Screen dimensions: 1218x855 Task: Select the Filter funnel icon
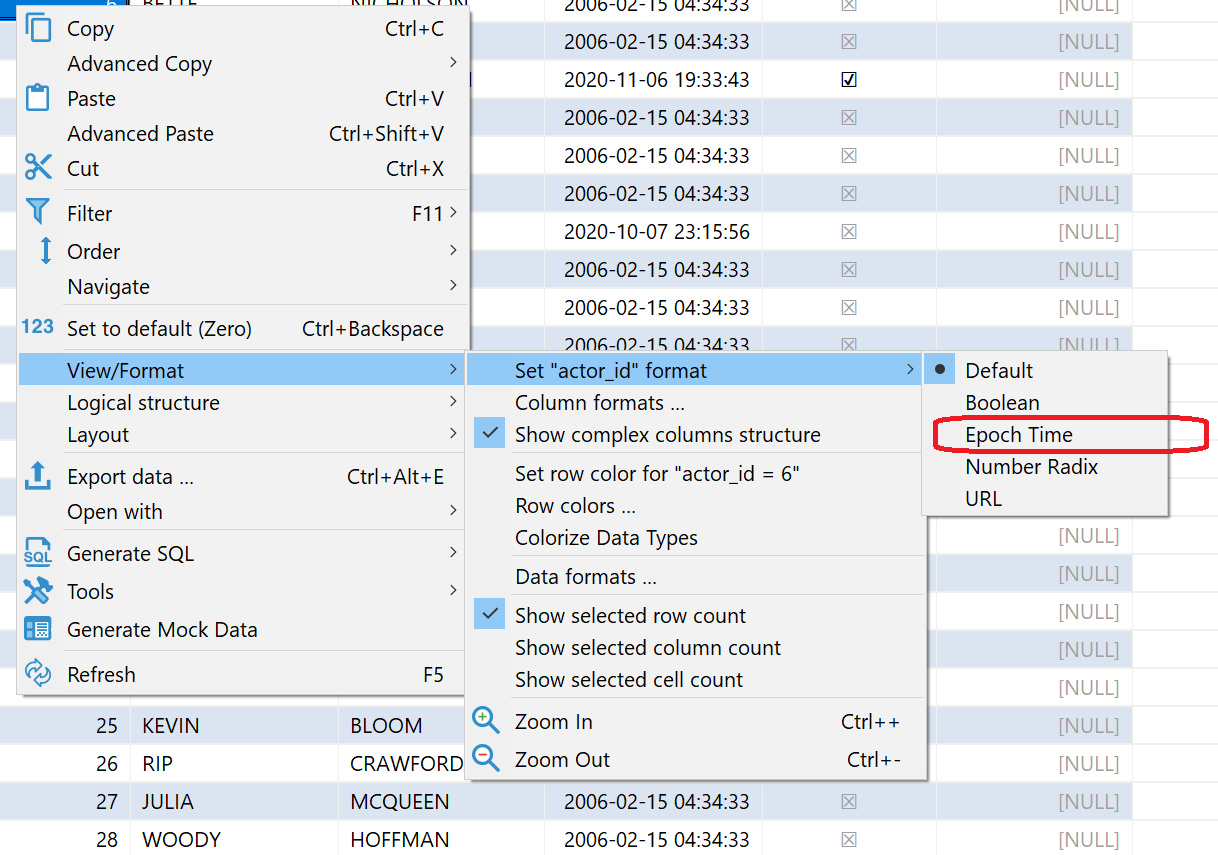[39, 212]
